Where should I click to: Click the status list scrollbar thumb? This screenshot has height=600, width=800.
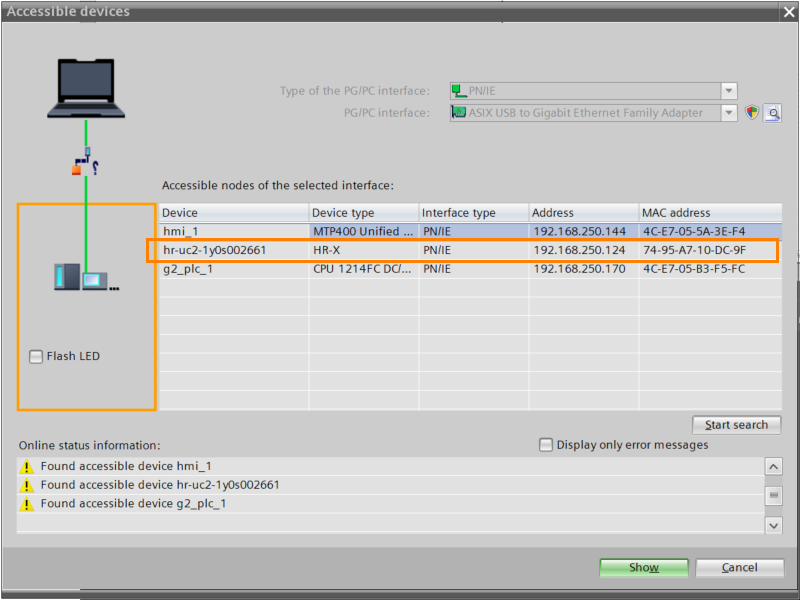click(773, 495)
